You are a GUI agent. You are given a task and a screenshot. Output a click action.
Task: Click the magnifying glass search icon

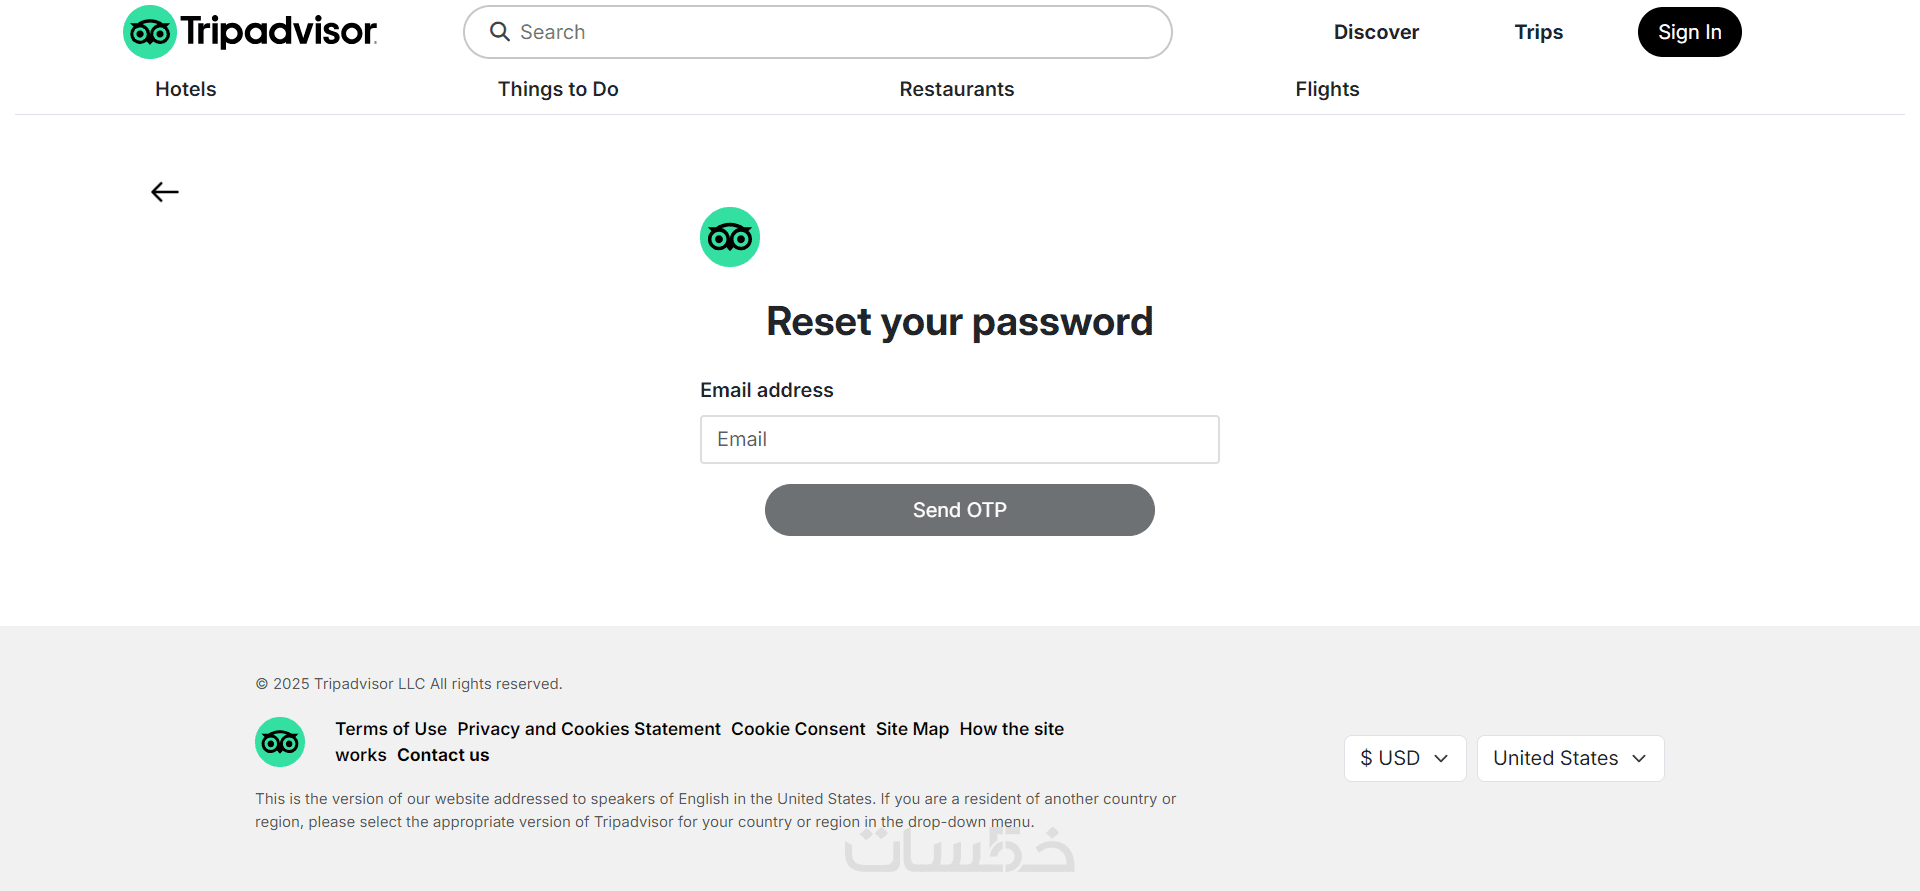500,32
